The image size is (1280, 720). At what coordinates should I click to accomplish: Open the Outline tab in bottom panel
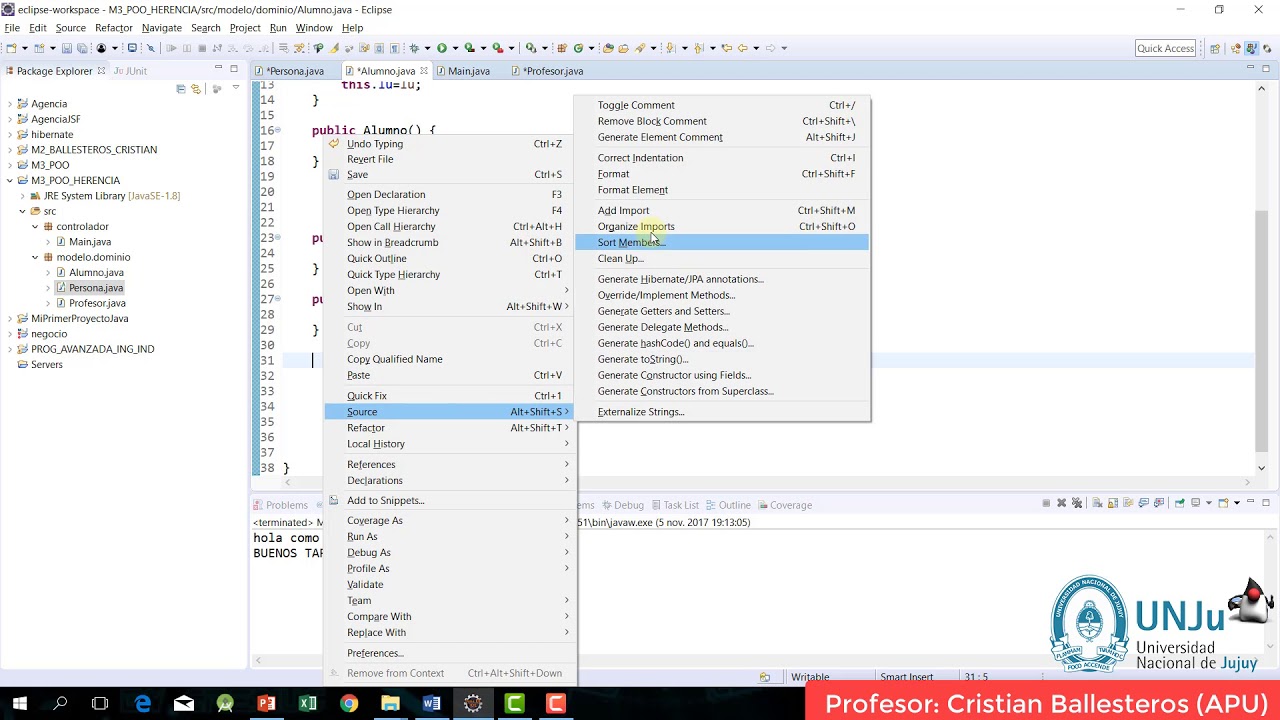727,505
